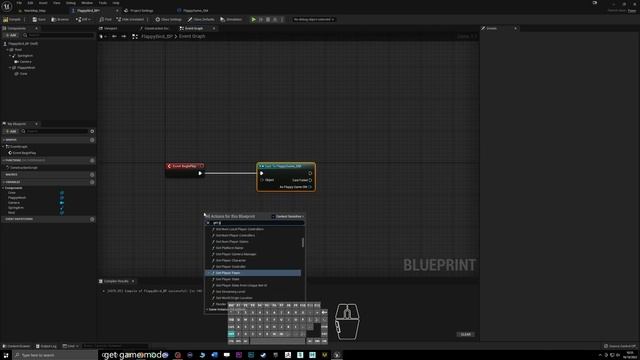Navigate forward in graph history

[x=123, y=36]
